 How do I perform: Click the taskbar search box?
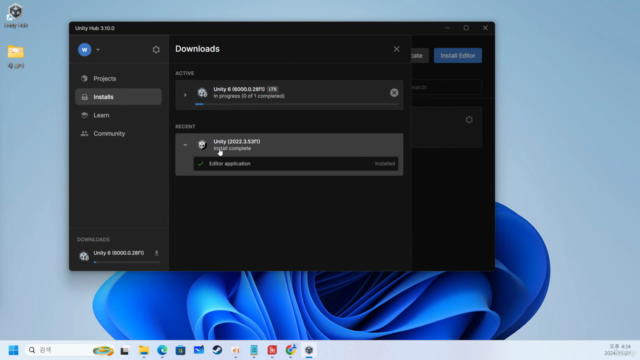pyautogui.click(x=70, y=350)
